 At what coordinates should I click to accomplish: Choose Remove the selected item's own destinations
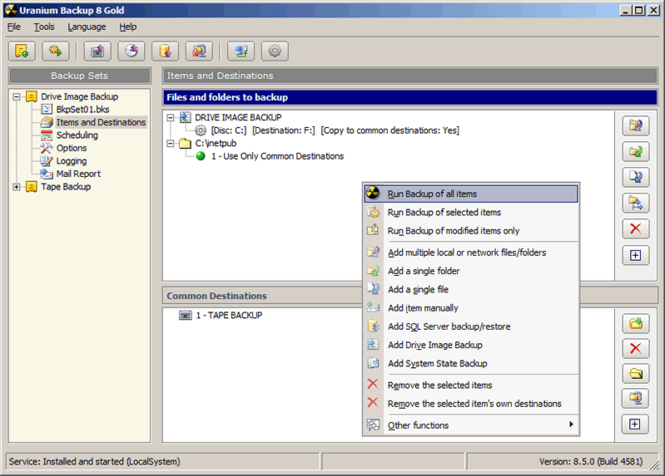point(471,403)
